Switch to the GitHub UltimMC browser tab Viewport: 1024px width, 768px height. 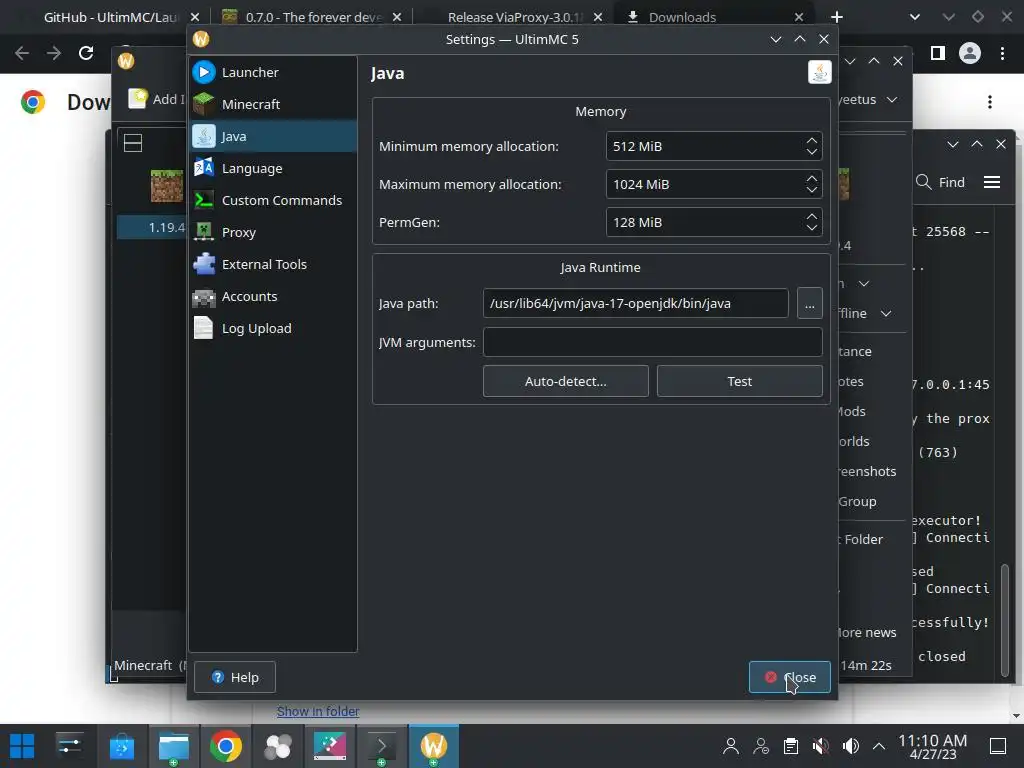[x=111, y=17]
